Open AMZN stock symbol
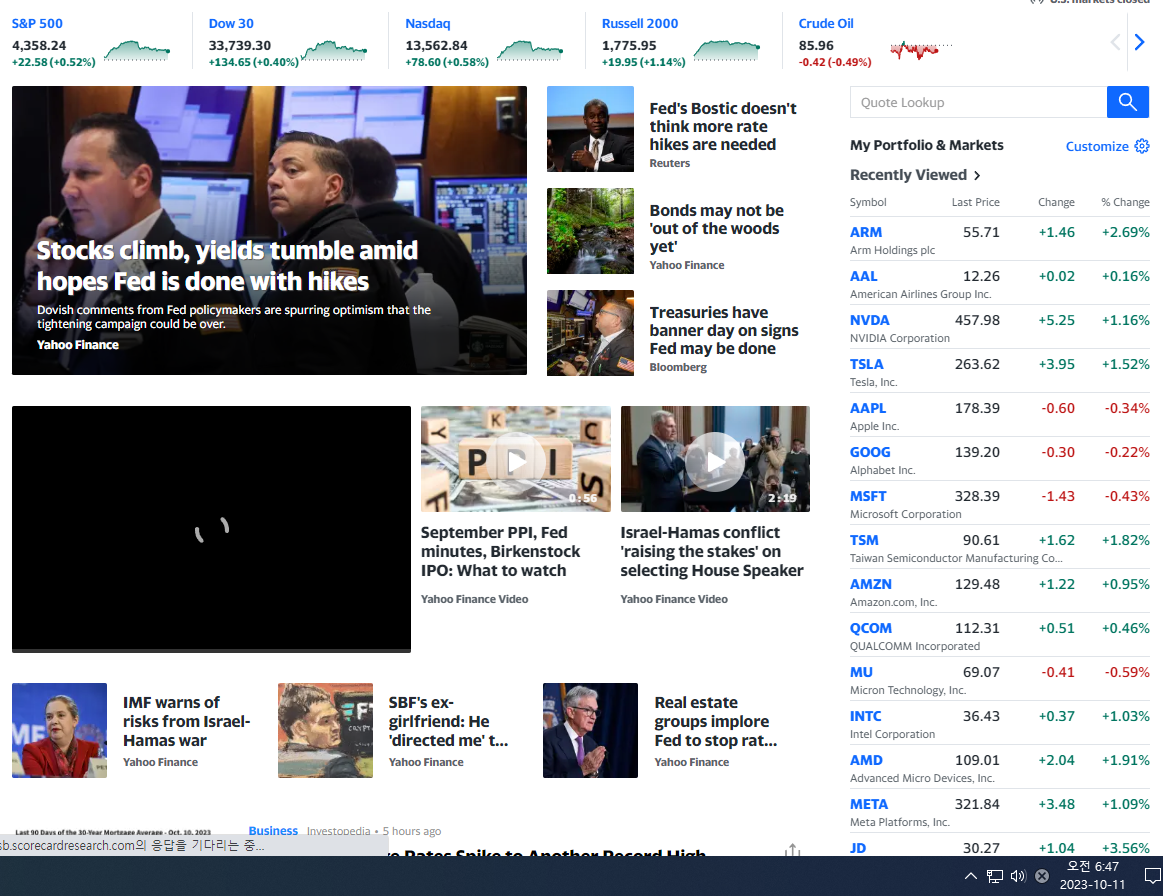The image size is (1163, 896). click(x=871, y=584)
